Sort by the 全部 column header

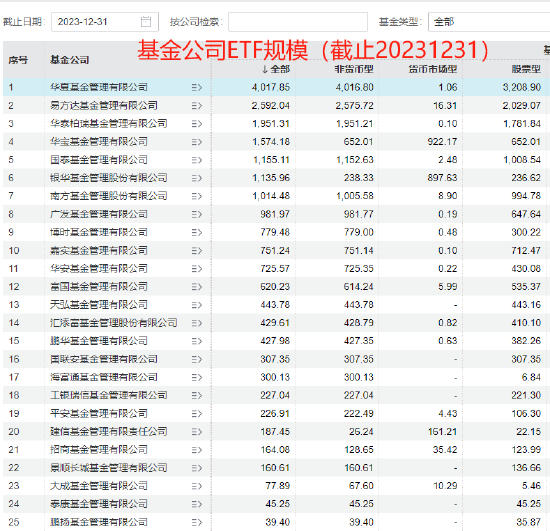pos(276,69)
